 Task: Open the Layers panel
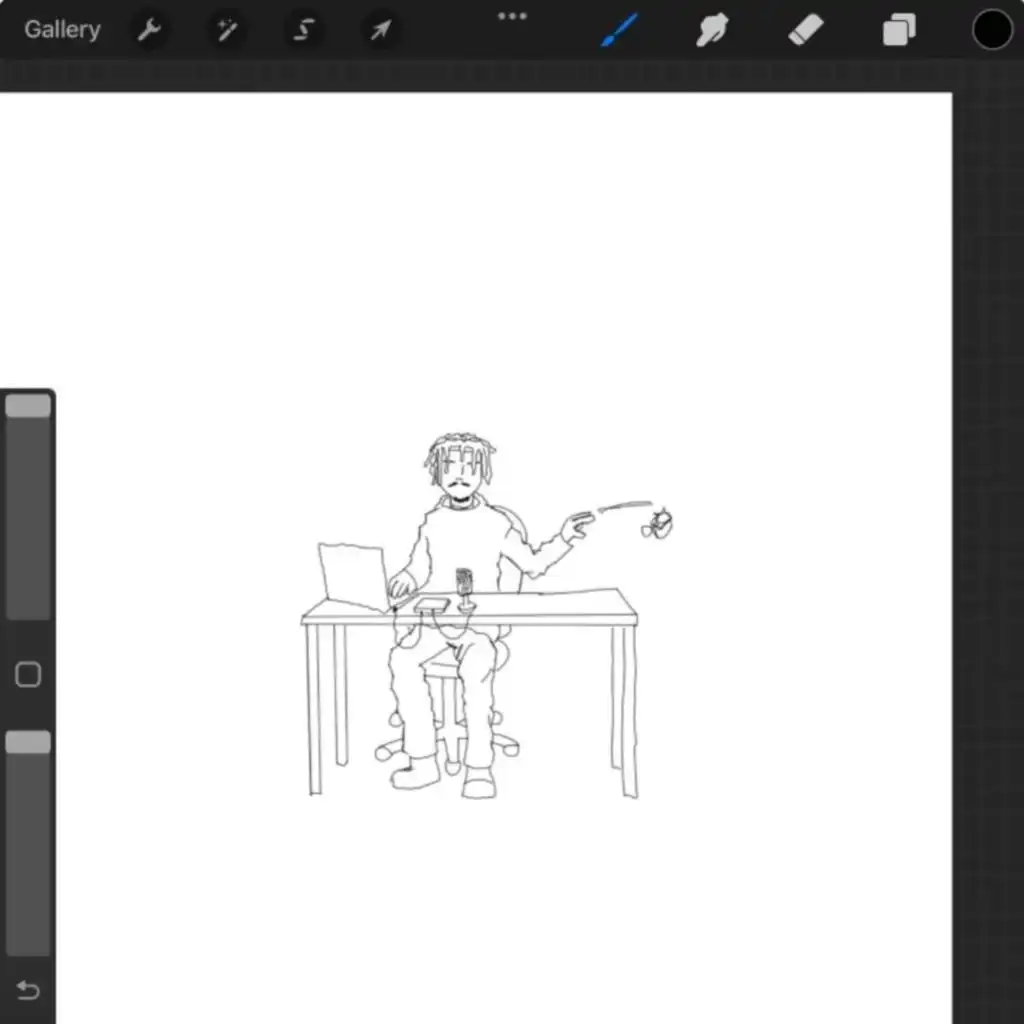click(x=899, y=31)
